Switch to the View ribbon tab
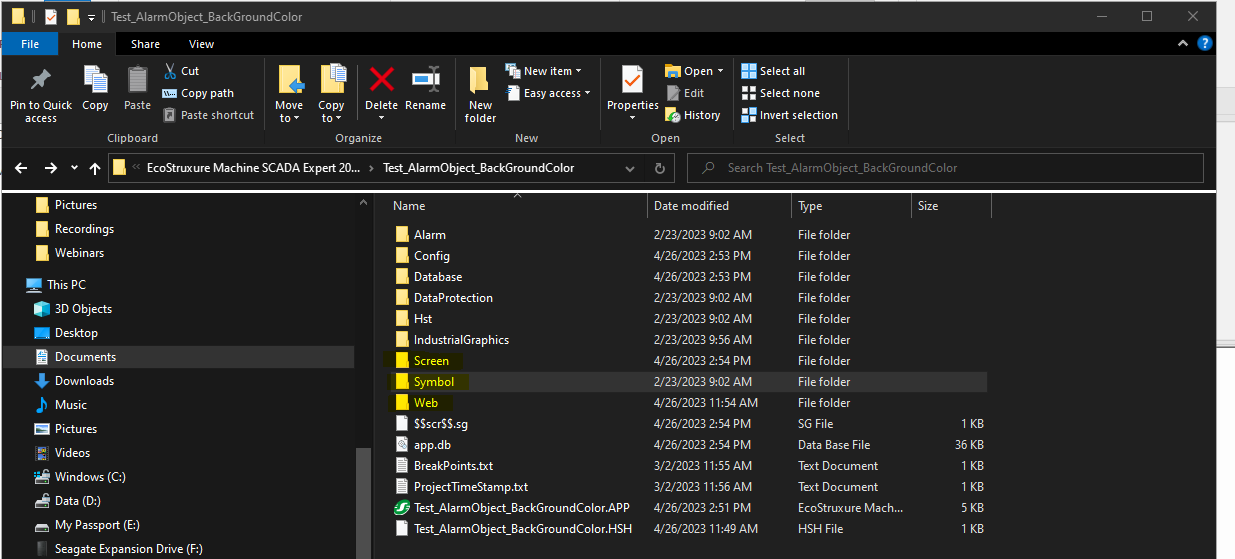The height and width of the screenshot is (559, 1235). tap(201, 44)
